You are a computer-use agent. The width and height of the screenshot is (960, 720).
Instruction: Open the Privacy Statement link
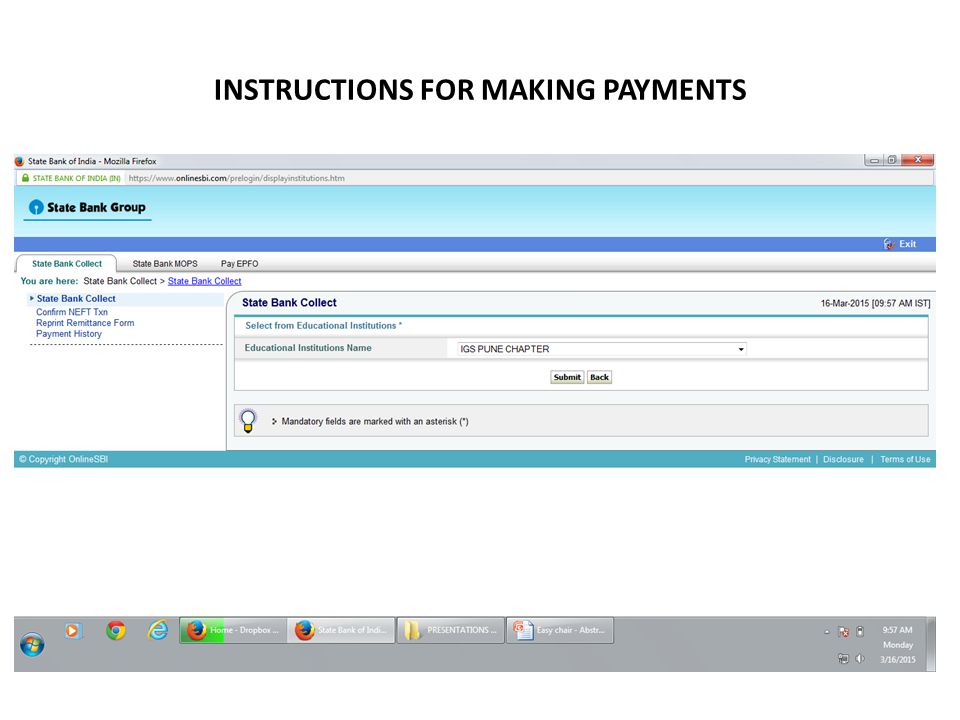click(x=778, y=459)
